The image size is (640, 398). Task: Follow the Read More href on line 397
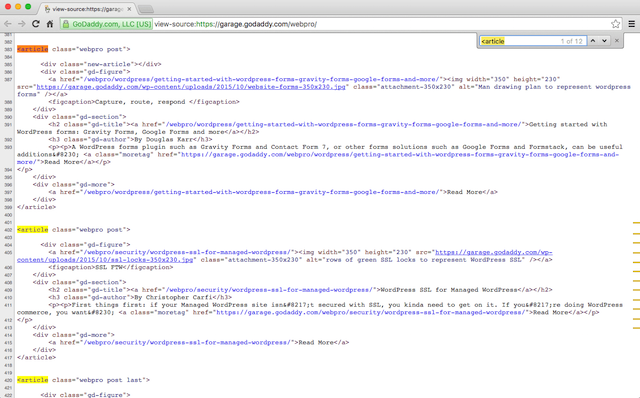(x=261, y=192)
